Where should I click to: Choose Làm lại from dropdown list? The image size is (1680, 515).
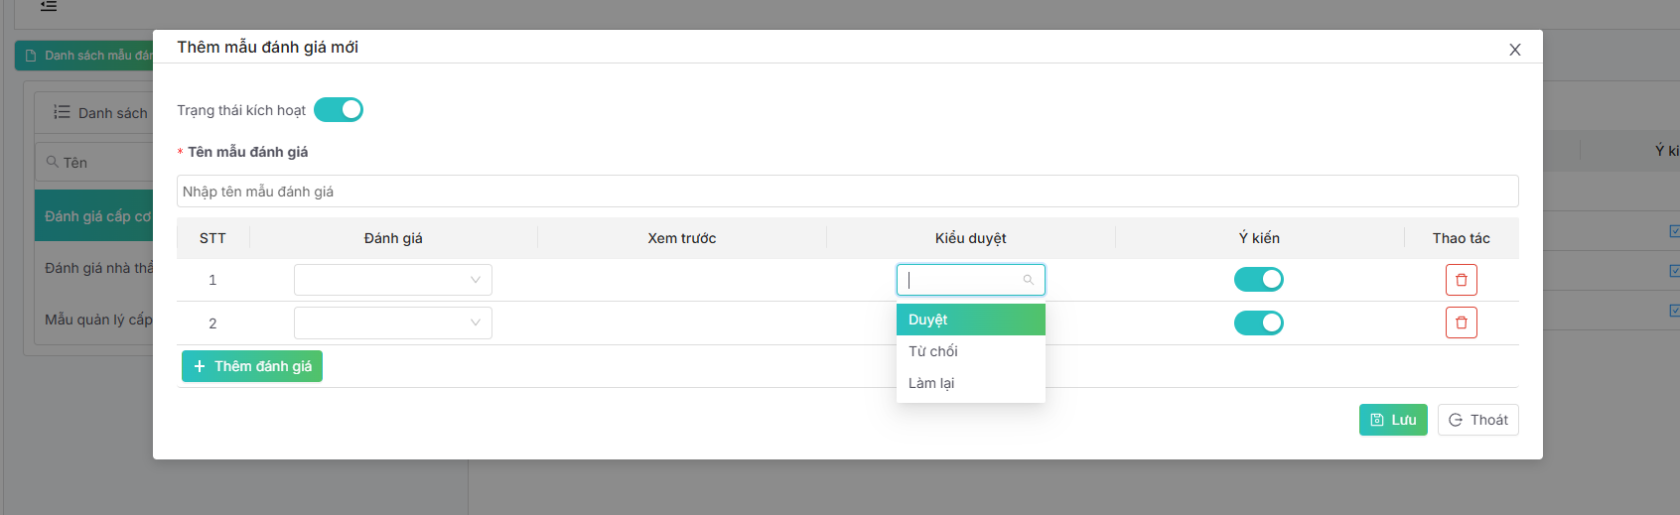click(x=970, y=383)
